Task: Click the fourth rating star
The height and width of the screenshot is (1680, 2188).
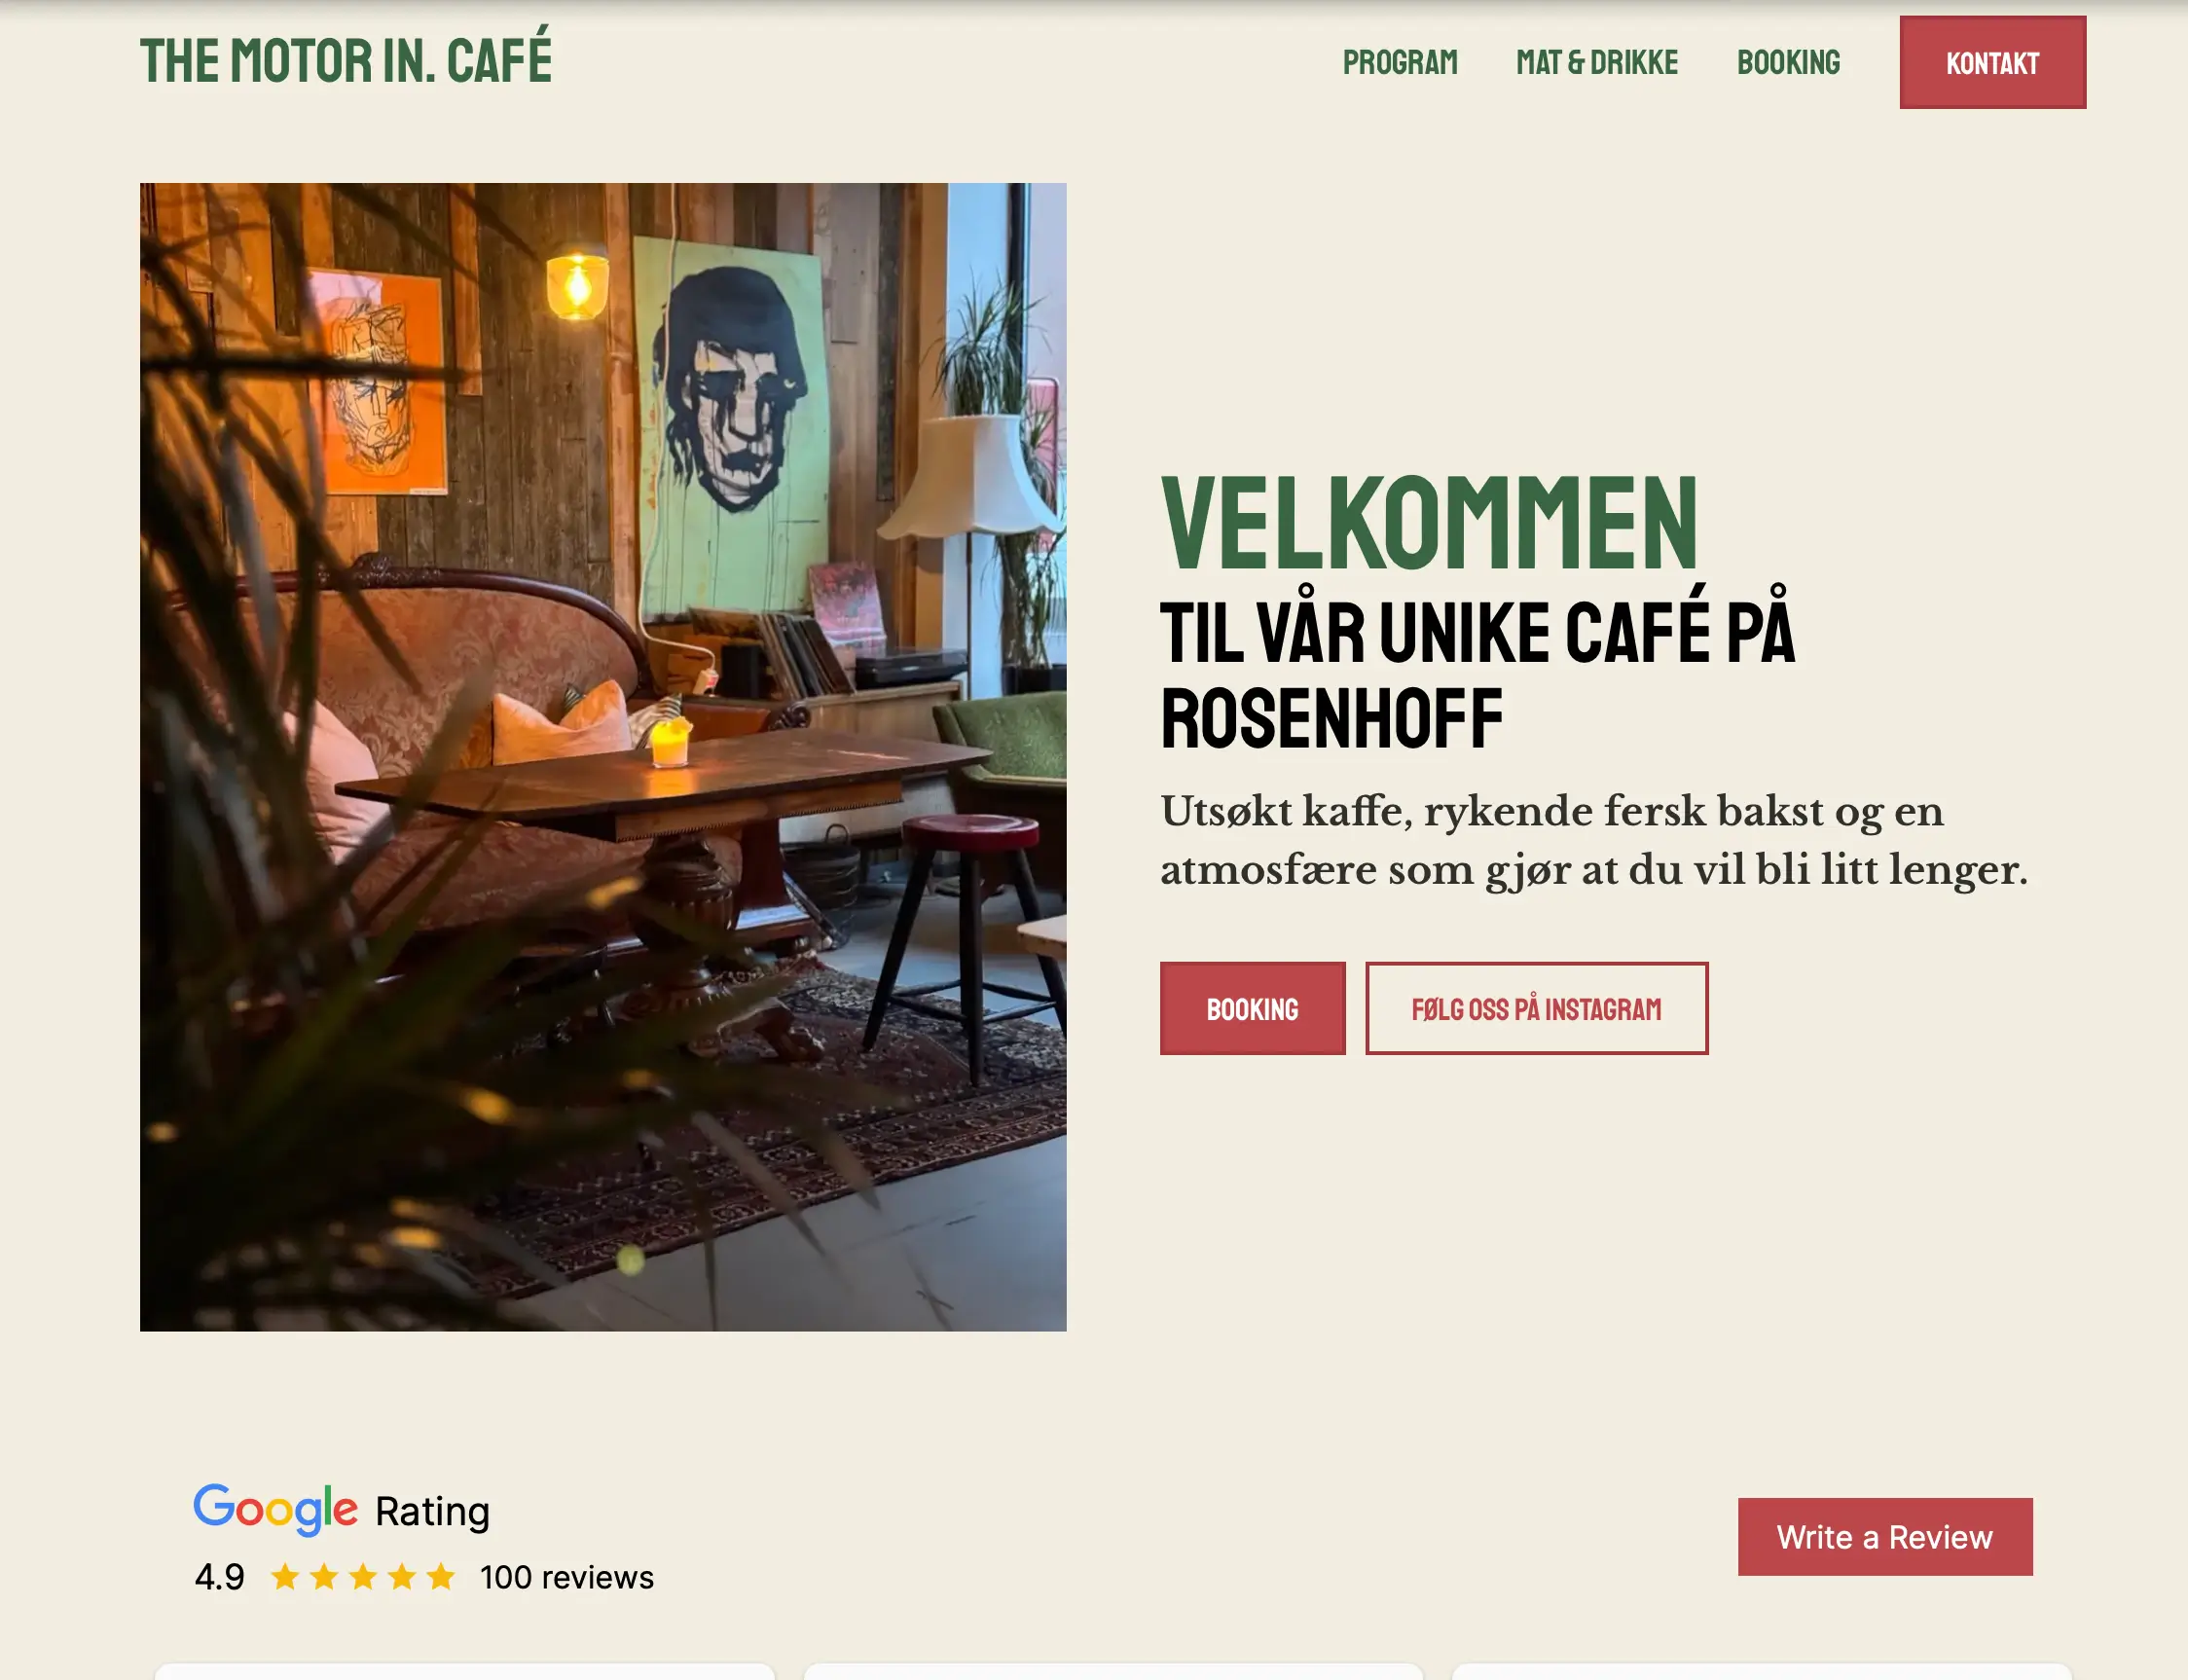Action: (402, 1577)
